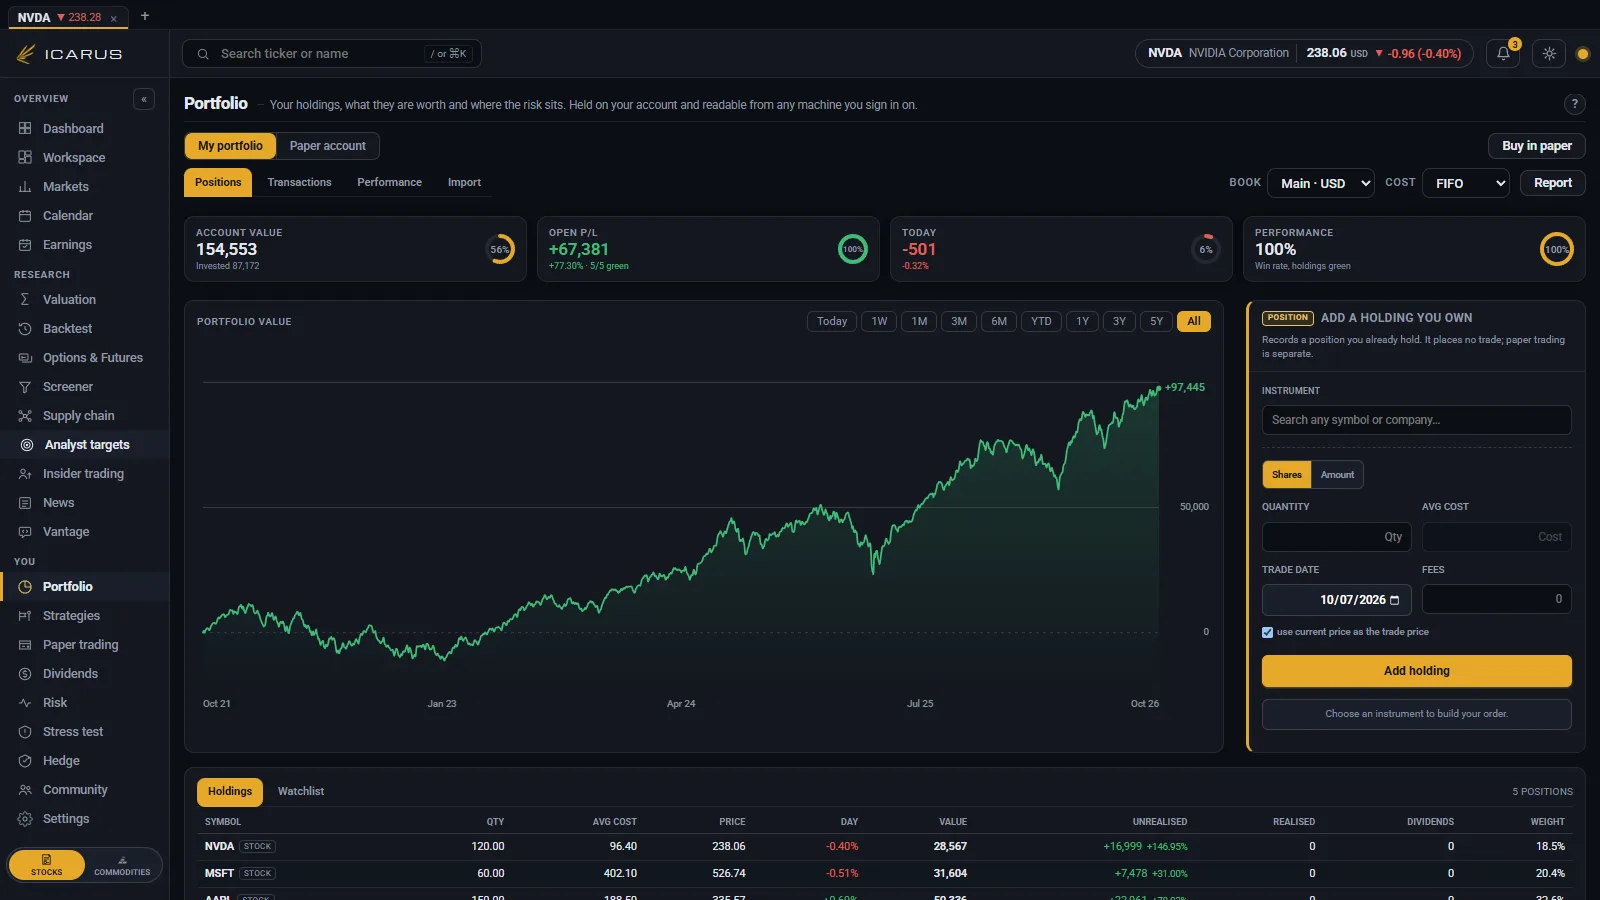
Task: Open the Import tab
Action: tap(464, 183)
